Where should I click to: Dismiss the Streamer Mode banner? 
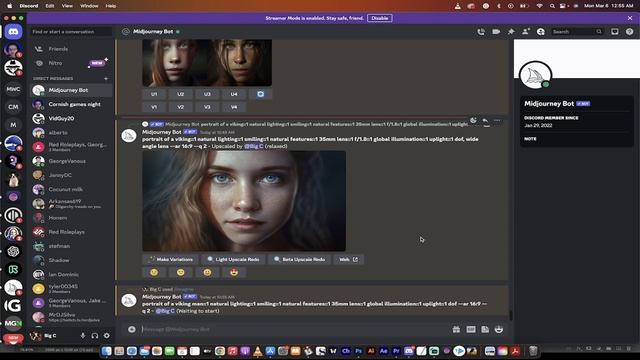coord(630,18)
